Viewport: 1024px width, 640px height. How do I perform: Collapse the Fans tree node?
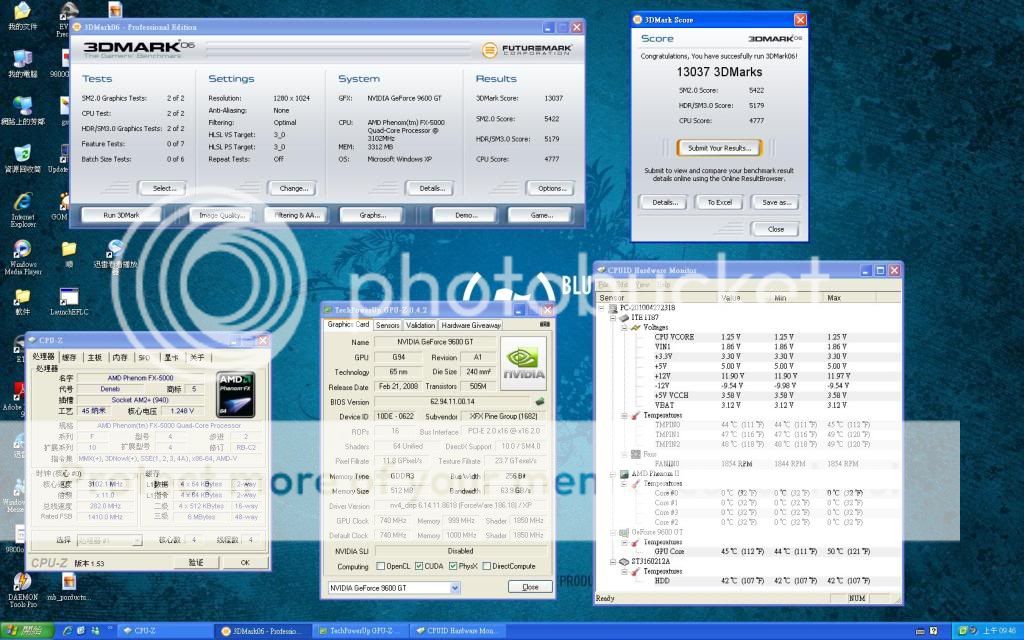tap(624, 454)
